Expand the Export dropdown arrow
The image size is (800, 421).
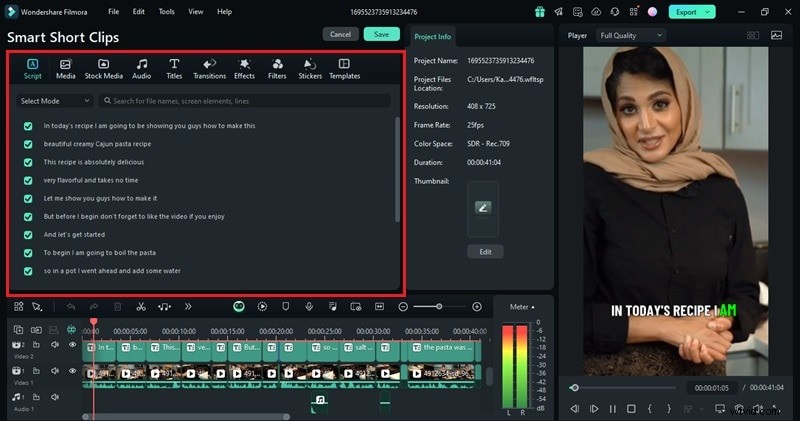click(708, 12)
